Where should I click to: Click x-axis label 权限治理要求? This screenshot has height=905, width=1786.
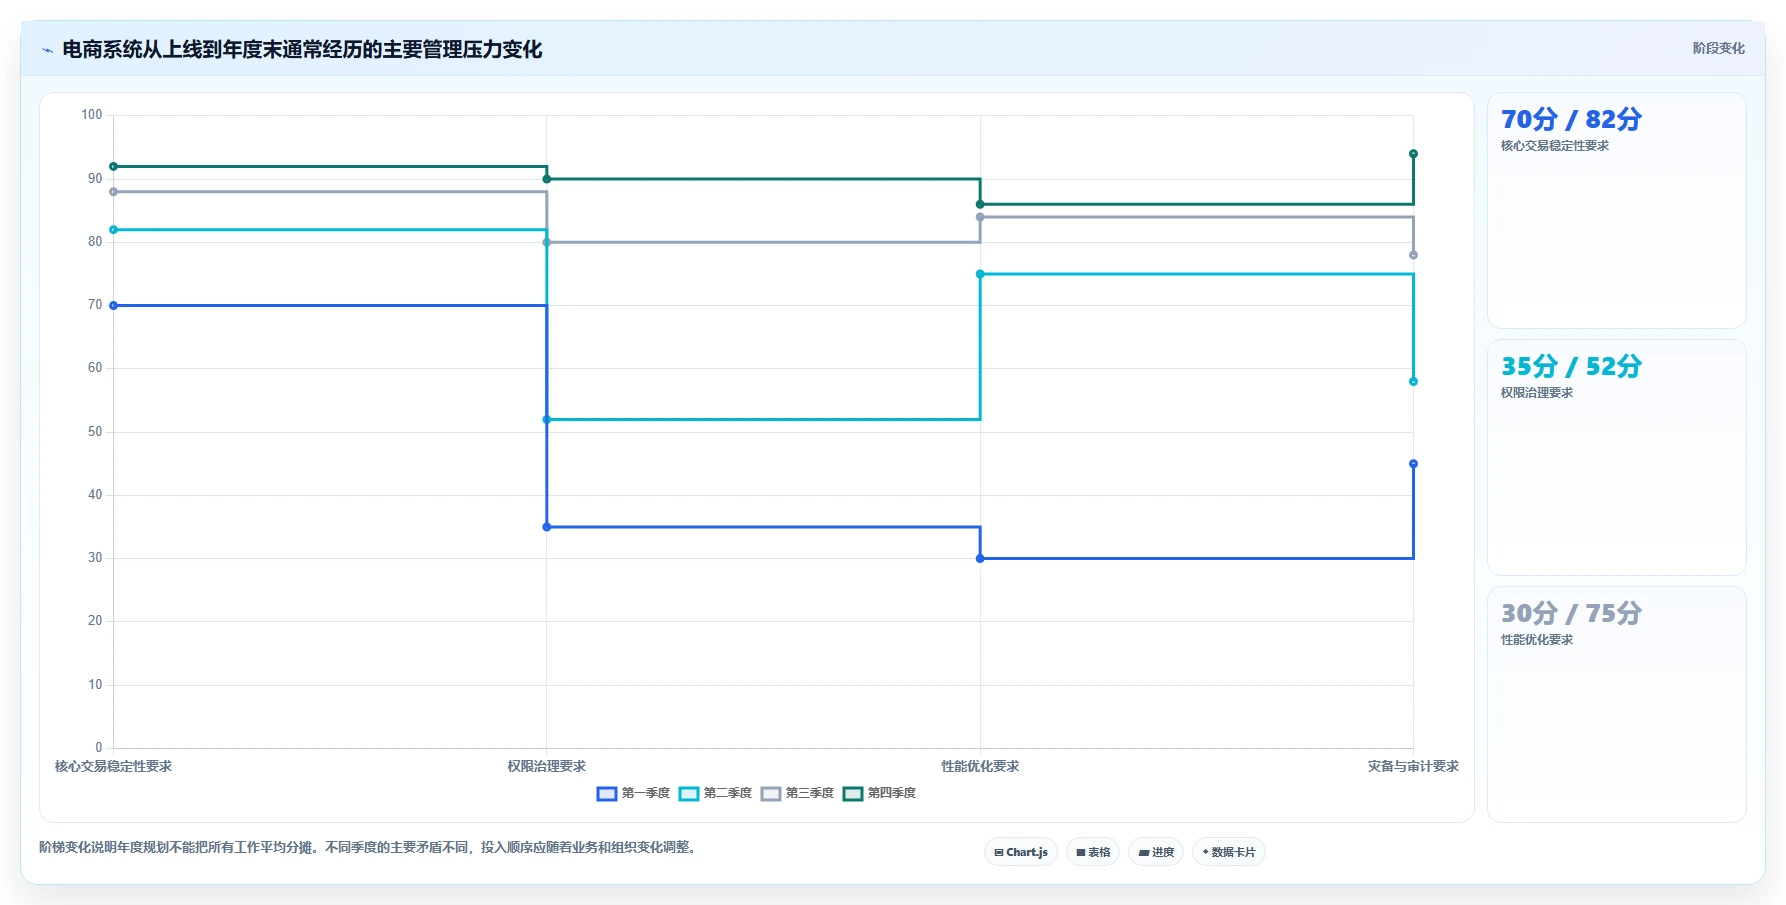click(x=547, y=767)
